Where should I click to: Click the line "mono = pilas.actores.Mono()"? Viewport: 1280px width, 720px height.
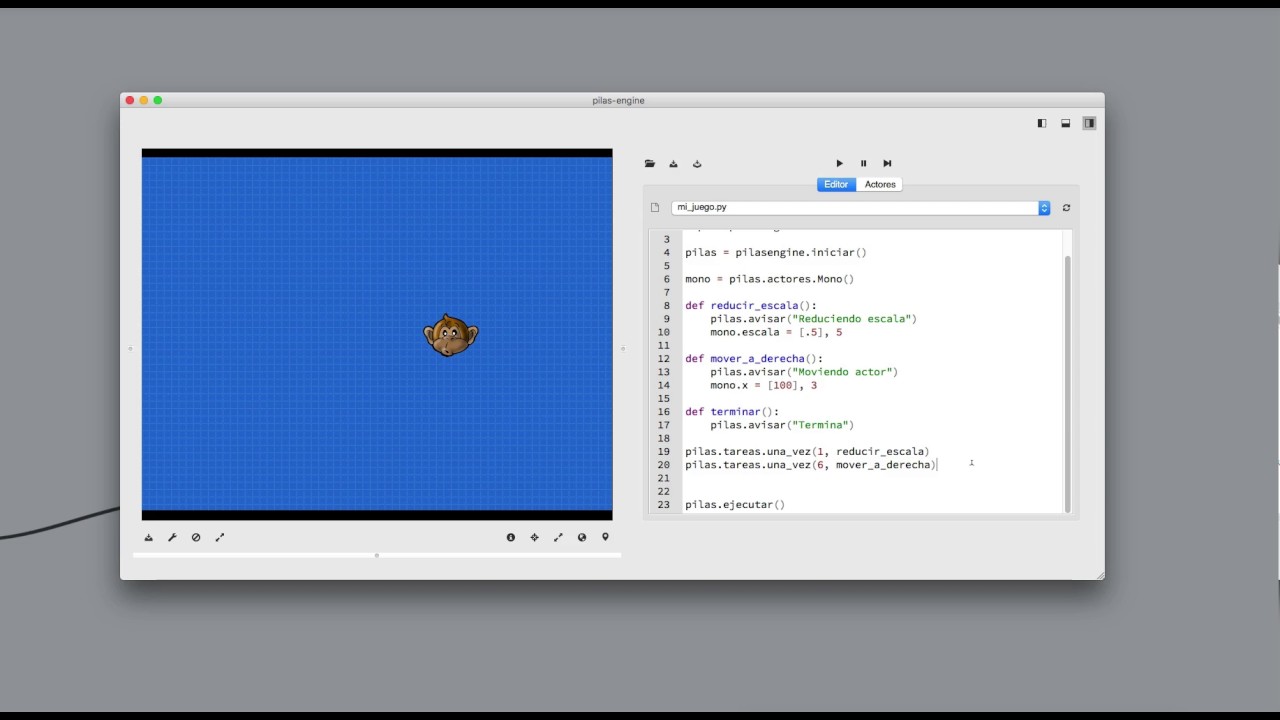[x=770, y=279]
